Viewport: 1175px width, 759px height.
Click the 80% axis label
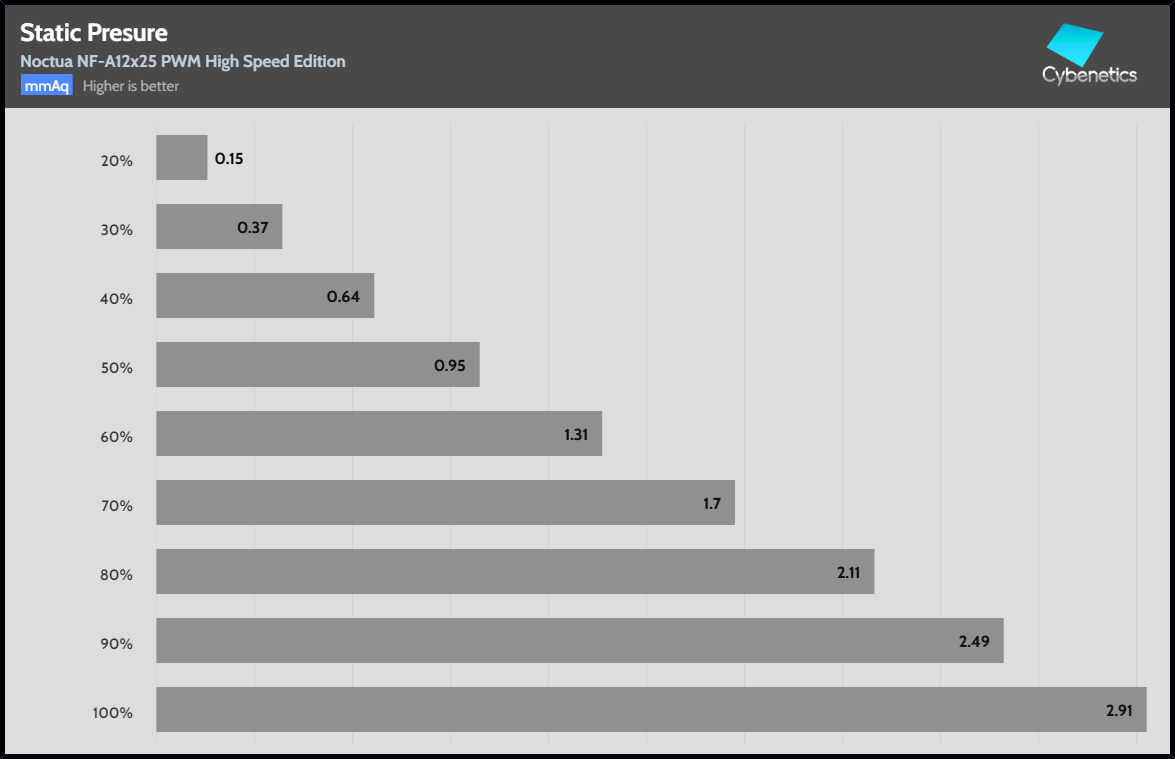(x=117, y=574)
